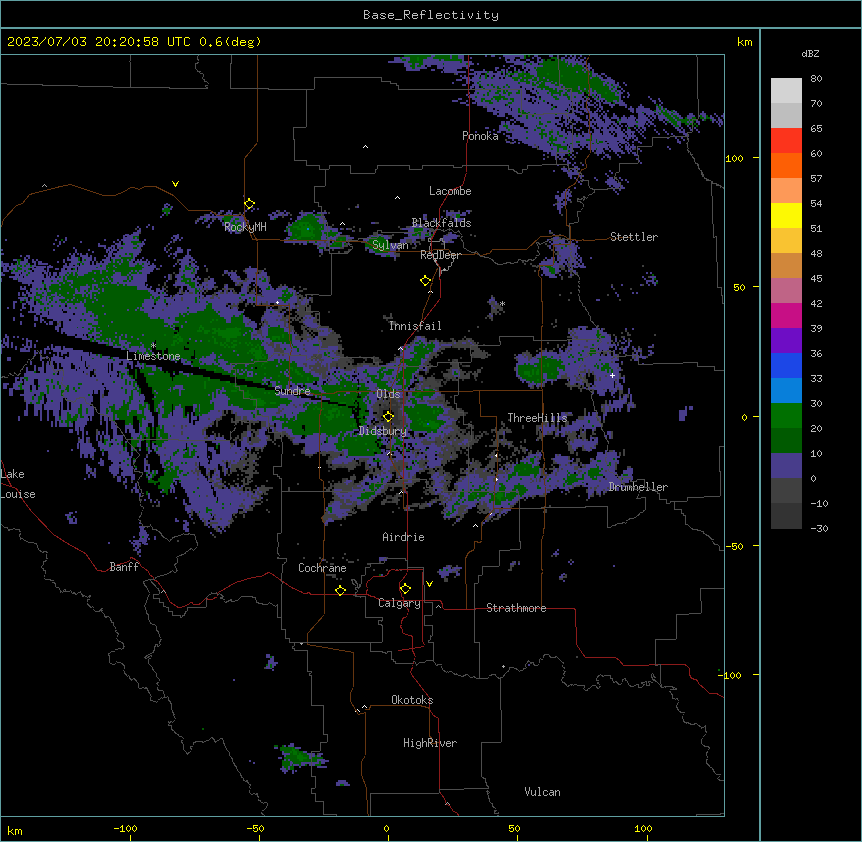Select the 20 dBZ green color swatch

point(786,416)
